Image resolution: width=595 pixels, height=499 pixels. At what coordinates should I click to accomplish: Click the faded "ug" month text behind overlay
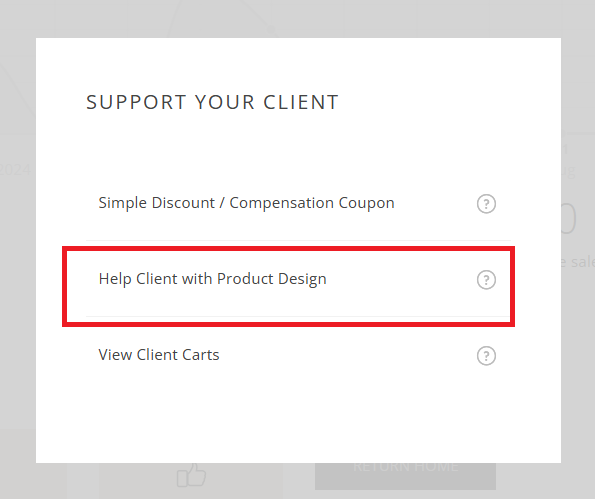coord(568,172)
